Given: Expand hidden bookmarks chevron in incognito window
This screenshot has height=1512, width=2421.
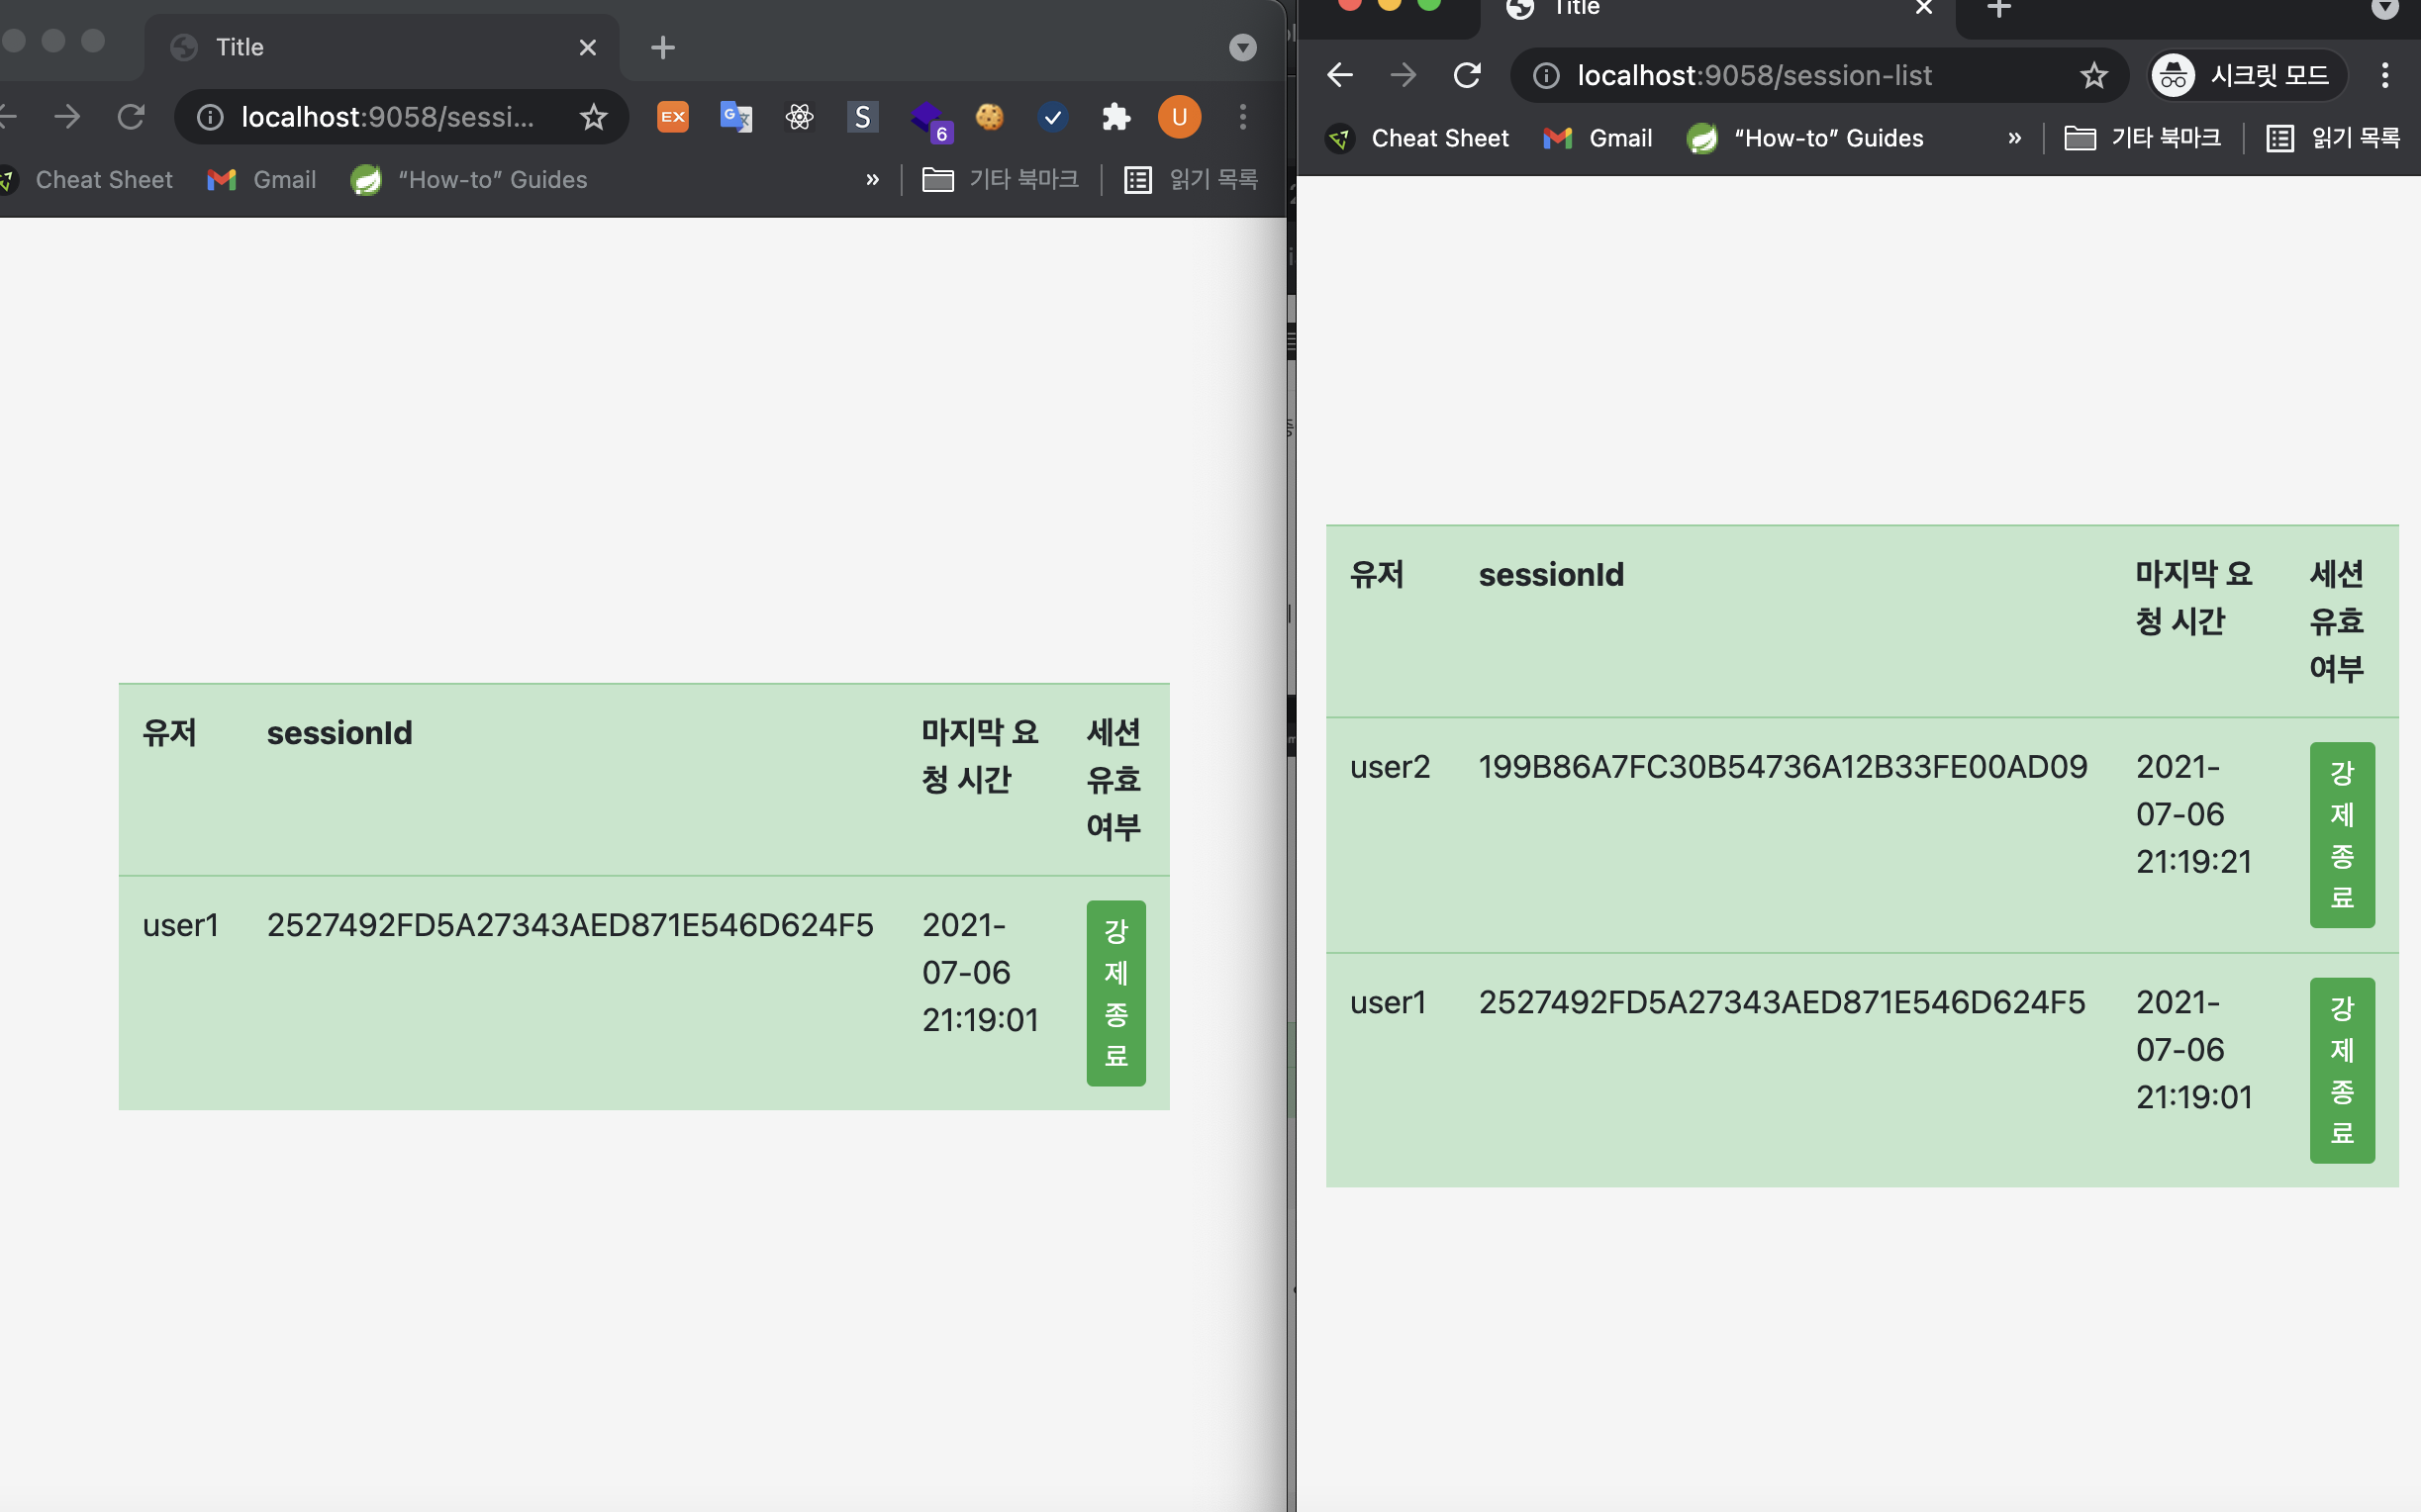Looking at the screenshot, I should pos(2014,138).
